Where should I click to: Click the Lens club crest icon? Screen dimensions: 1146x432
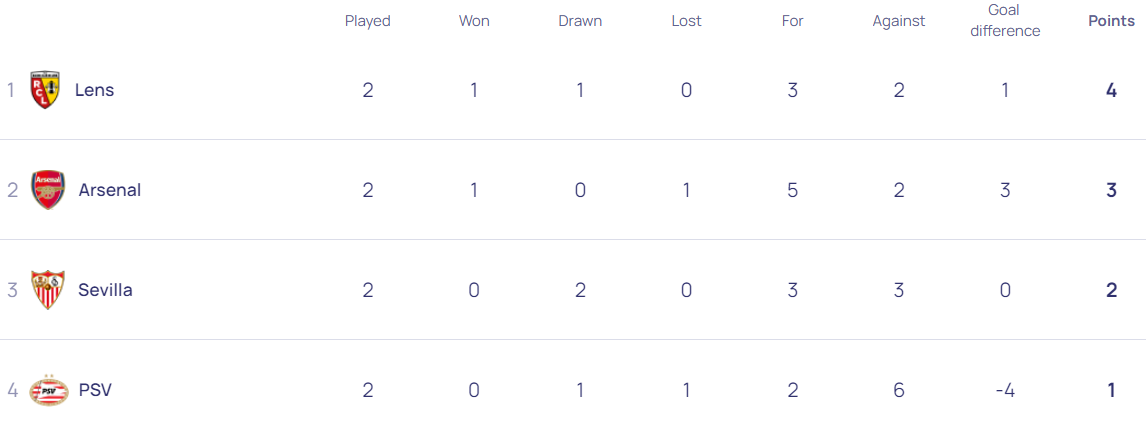coord(46,90)
